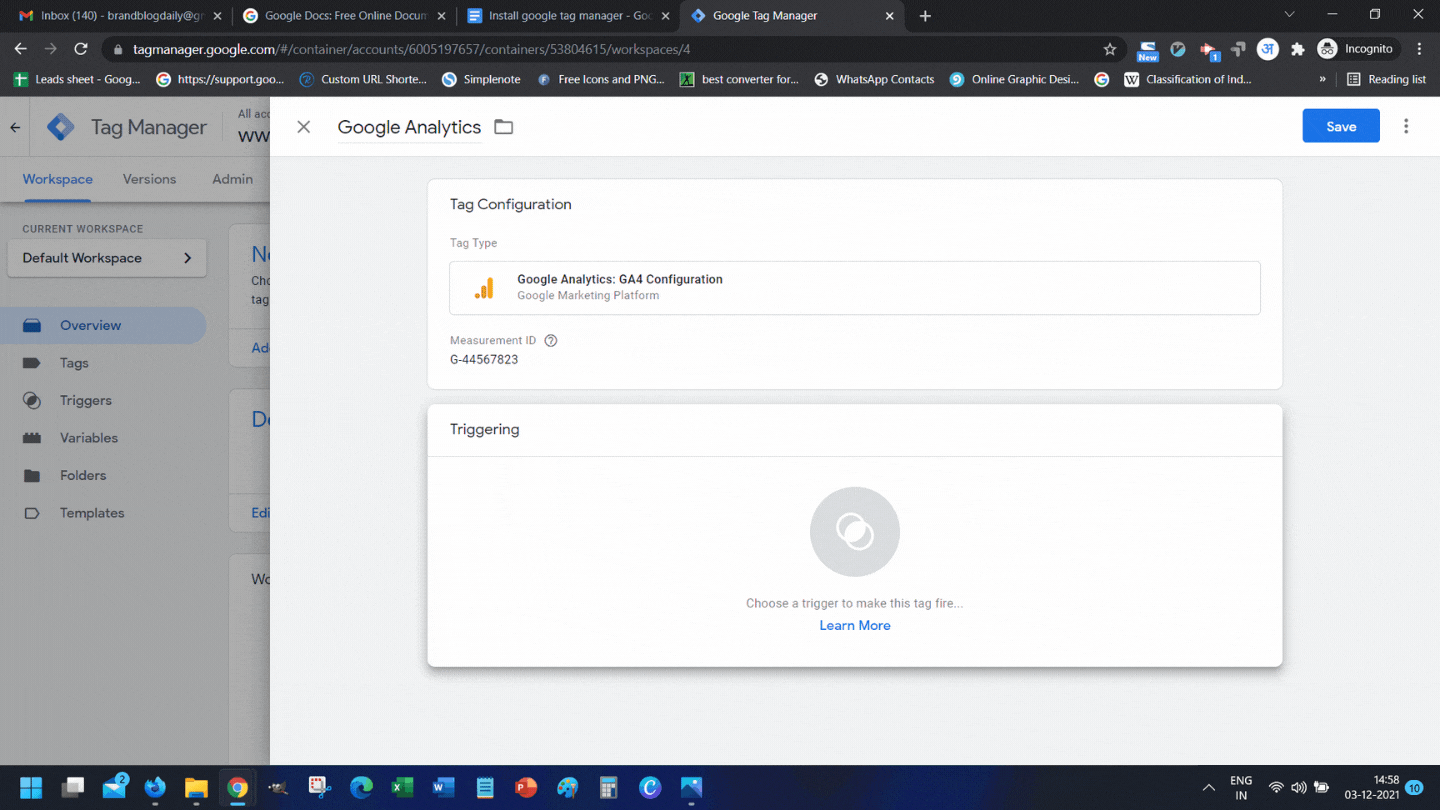Image resolution: width=1440 pixels, height=810 pixels.
Task: Show hidden system tray icons
Action: pos(1208,788)
